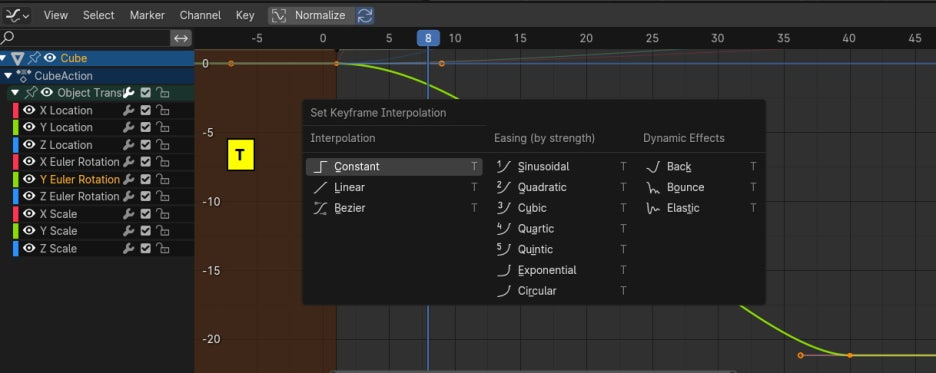Select Constant interpolation
Image resolution: width=936 pixels, height=373 pixels.
pyautogui.click(x=394, y=167)
